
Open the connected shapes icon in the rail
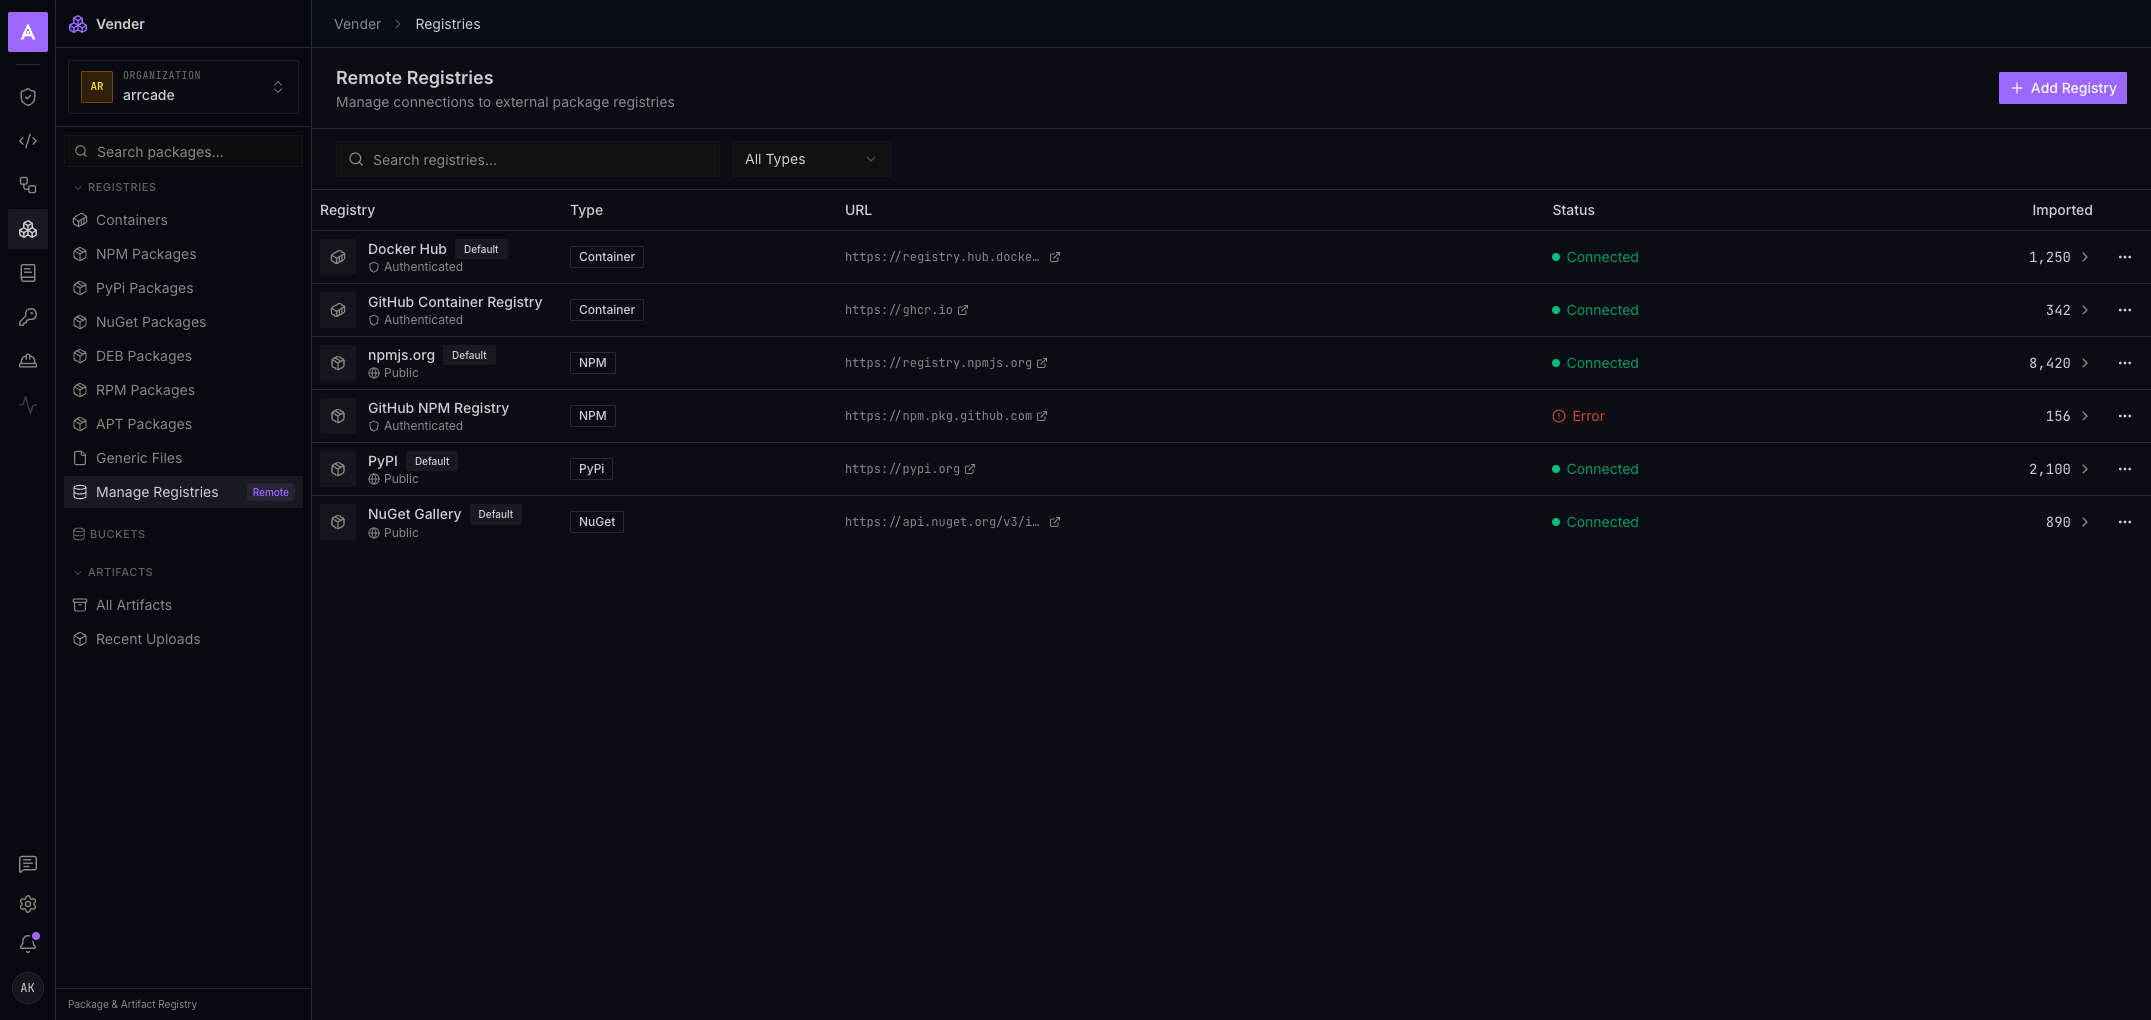coord(28,185)
